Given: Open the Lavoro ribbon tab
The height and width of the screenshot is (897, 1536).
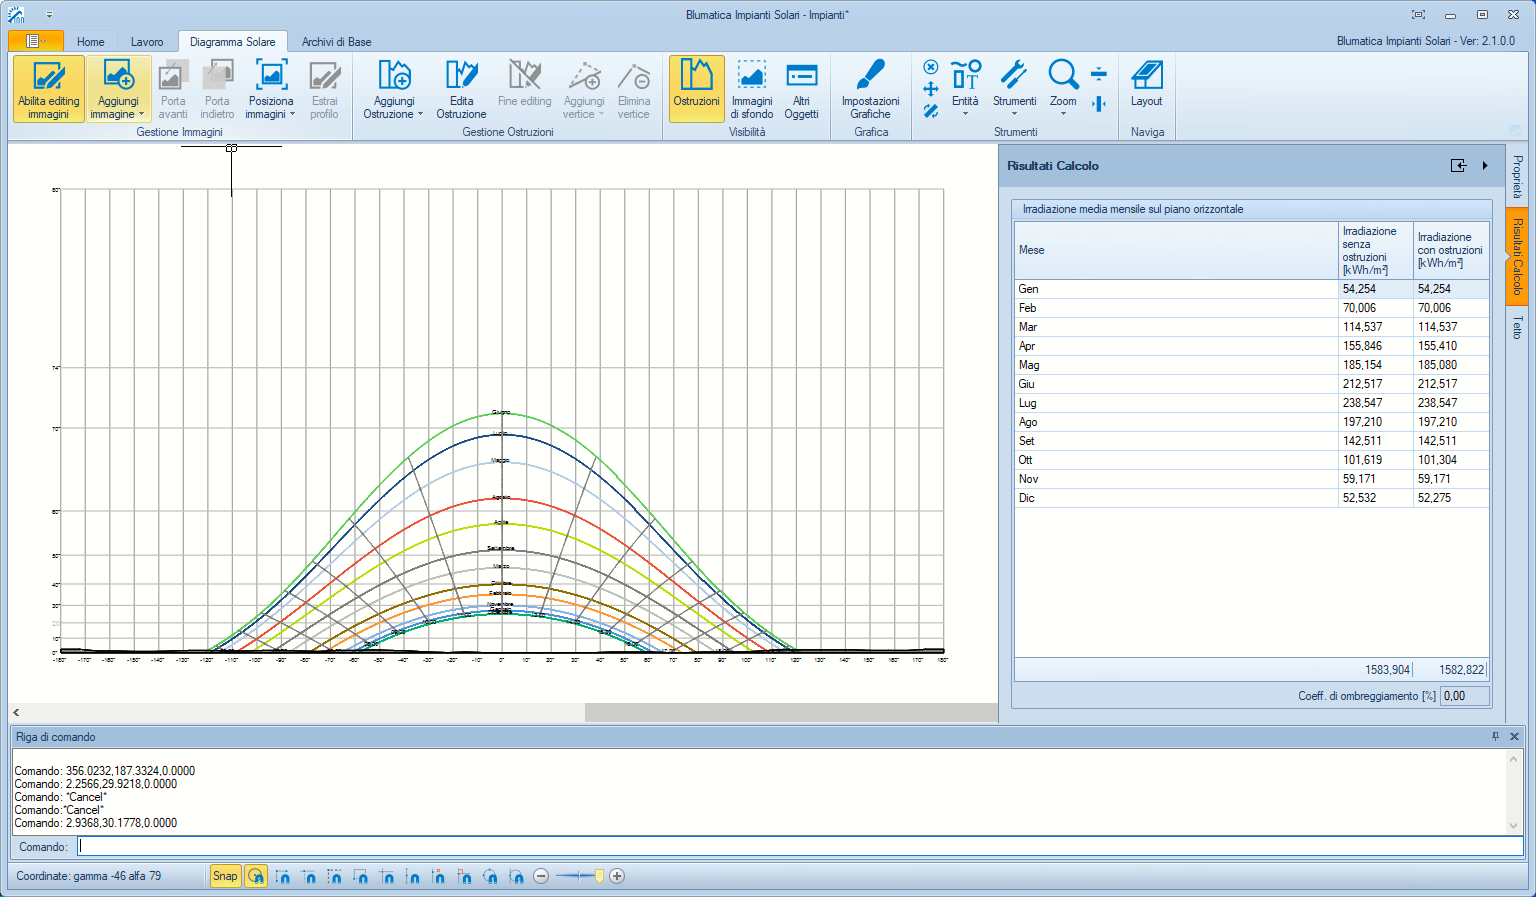Looking at the screenshot, I should [147, 42].
